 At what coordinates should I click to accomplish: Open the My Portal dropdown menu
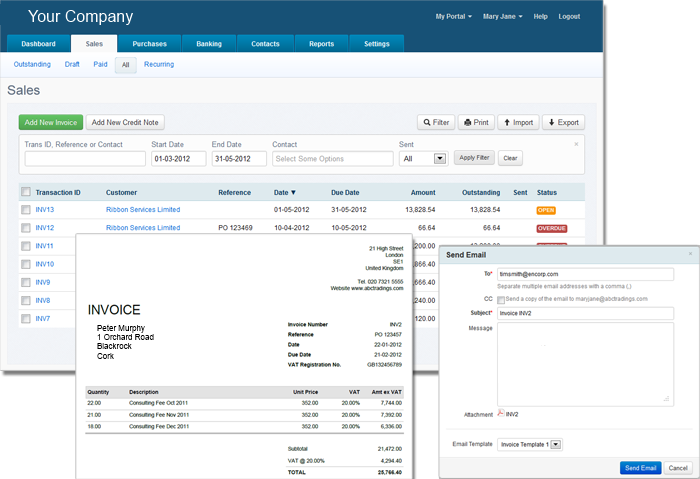(x=454, y=17)
